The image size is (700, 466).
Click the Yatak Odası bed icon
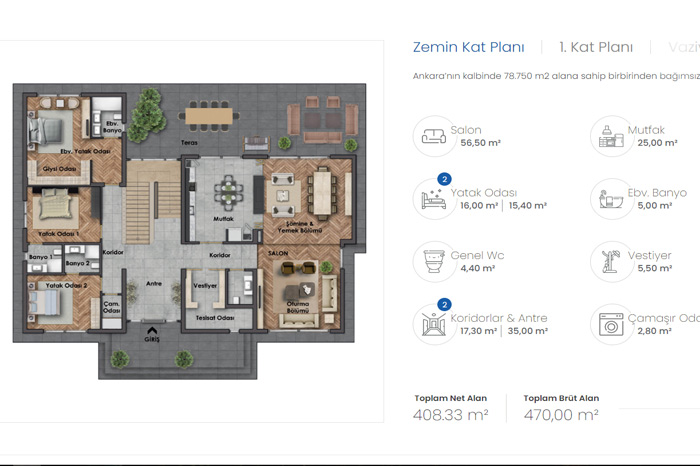pos(434,199)
